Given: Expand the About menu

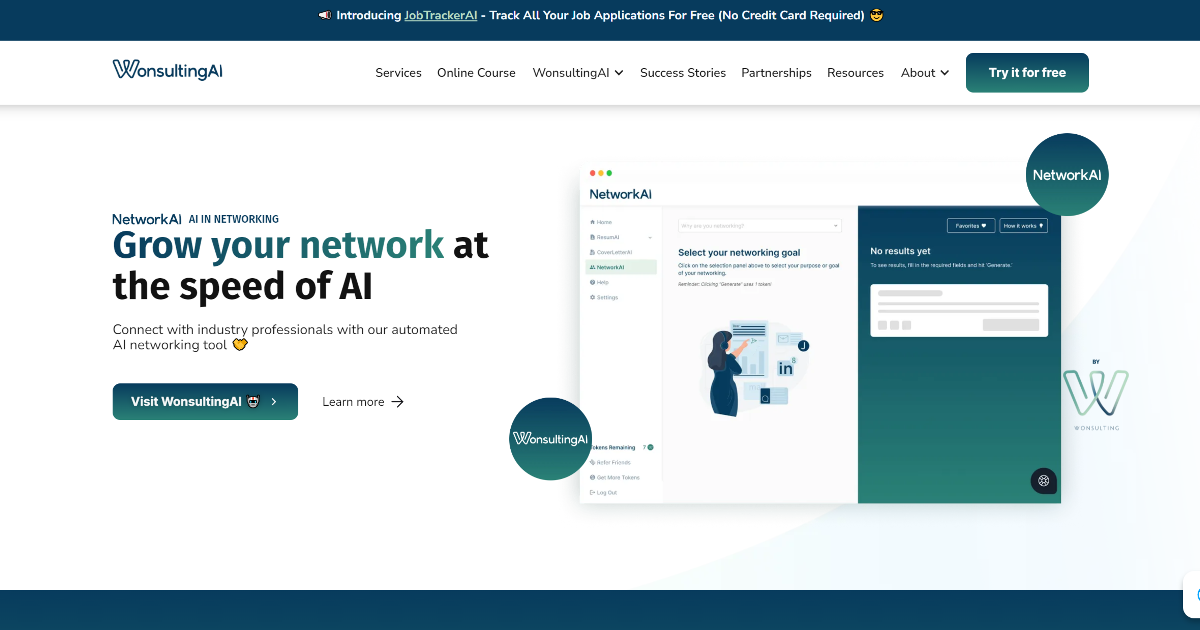Looking at the screenshot, I should [x=924, y=72].
